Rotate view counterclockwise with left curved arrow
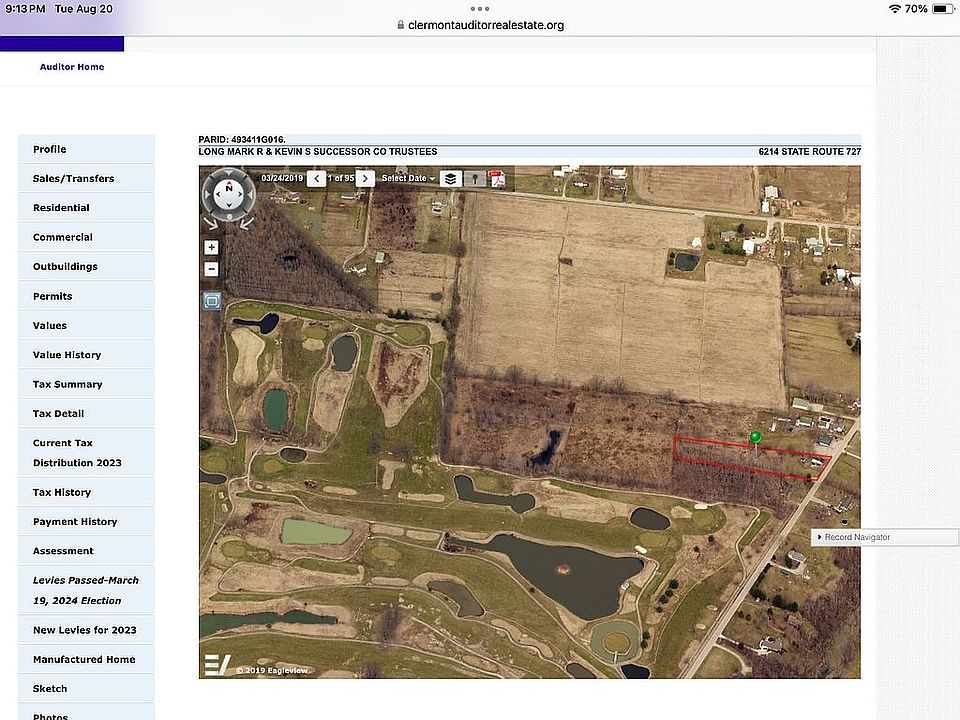960x720 pixels. [210, 223]
